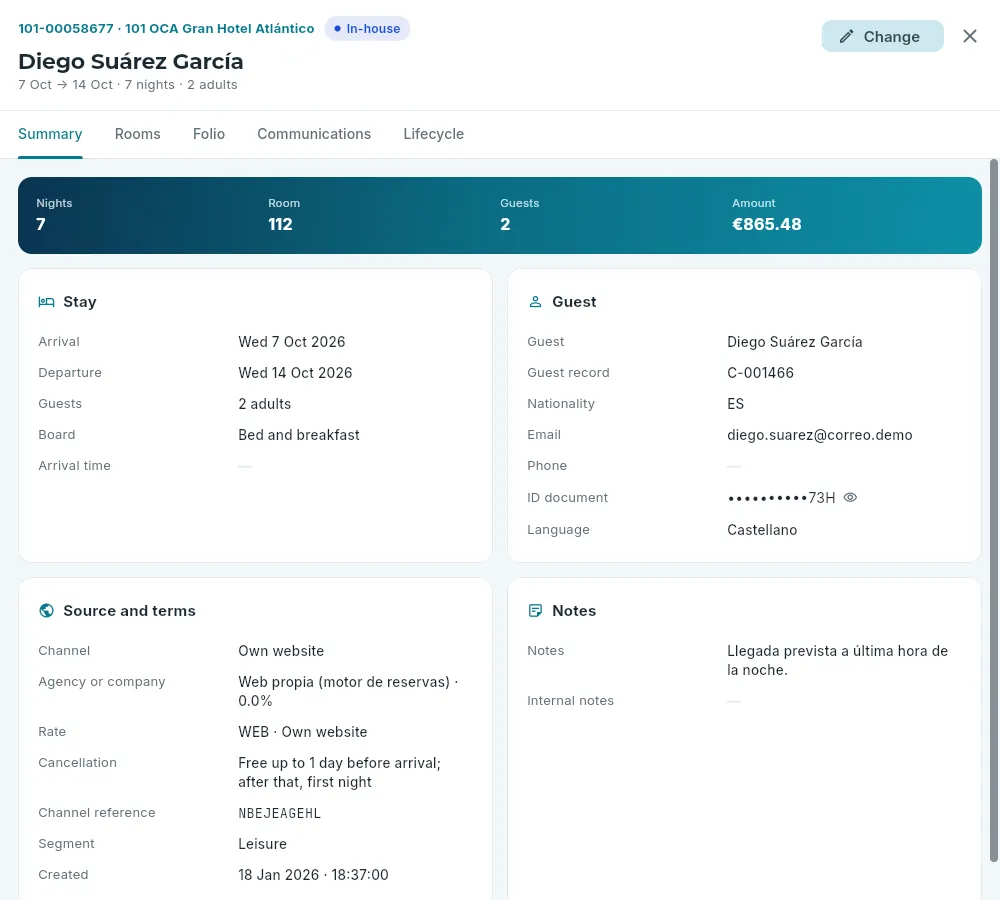This screenshot has width=1000, height=900.
Task: Switch to the Rooms tab
Action: coord(138,134)
